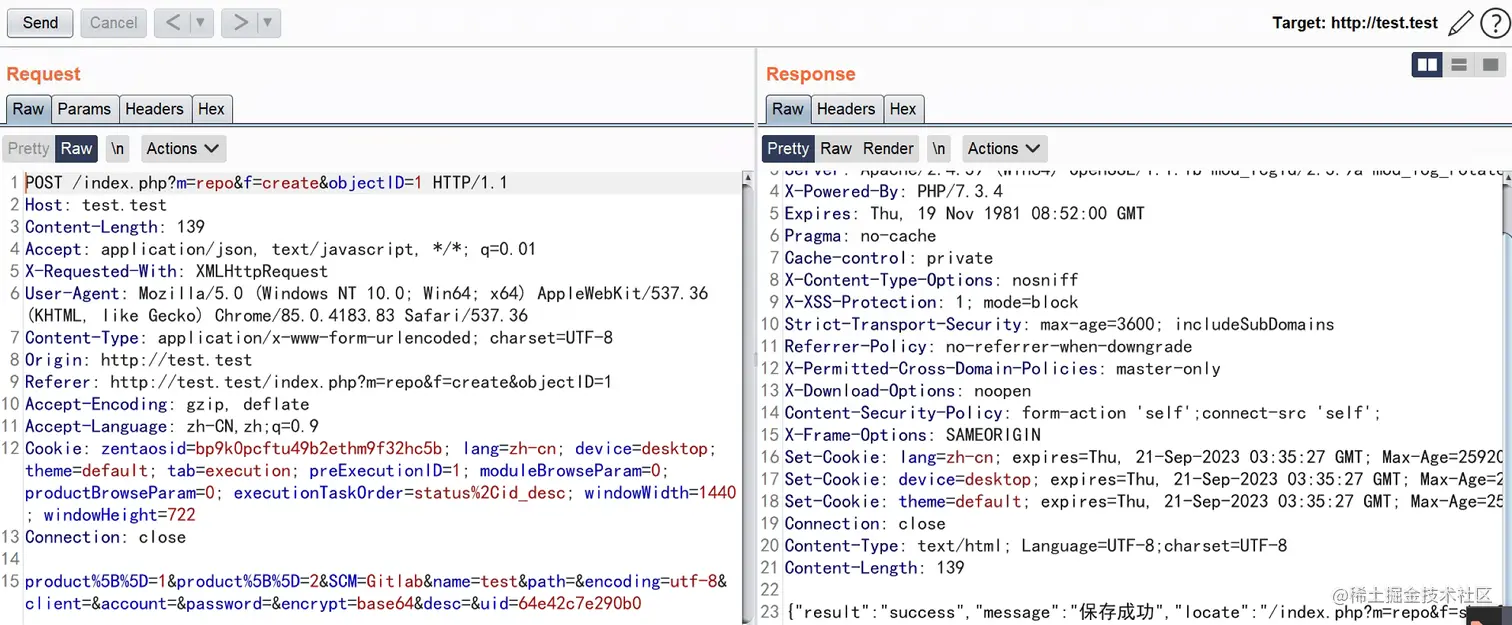
Task: Switch response view to Render
Action: tap(889, 149)
